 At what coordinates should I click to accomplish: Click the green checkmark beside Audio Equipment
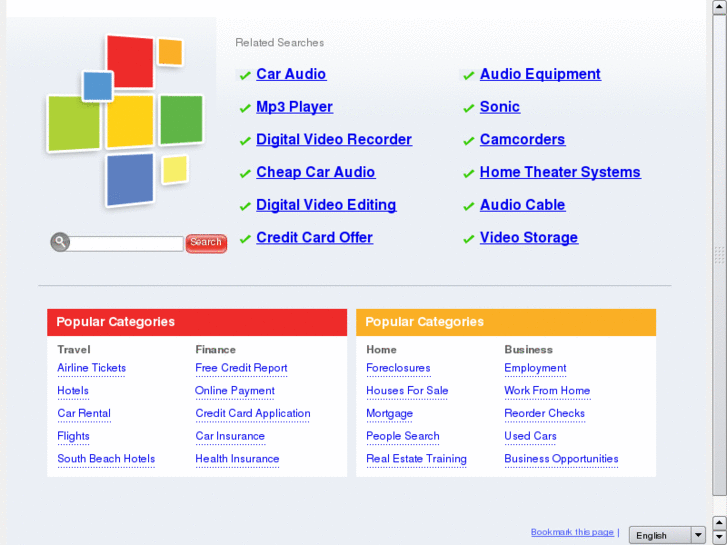[469, 75]
